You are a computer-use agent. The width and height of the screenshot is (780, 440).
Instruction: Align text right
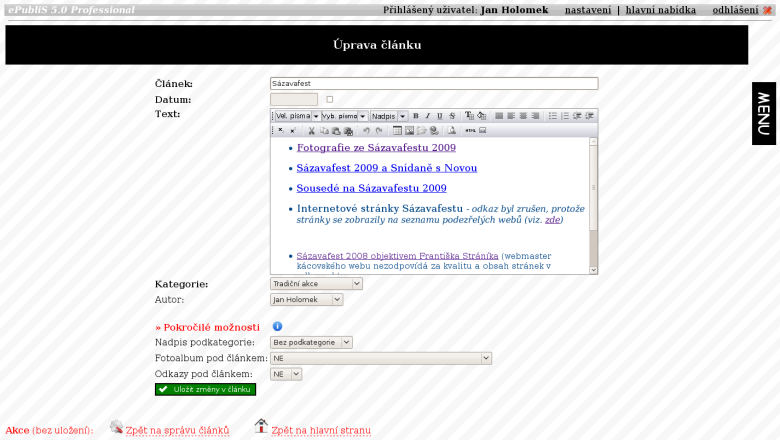pyautogui.click(x=535, y=116)
